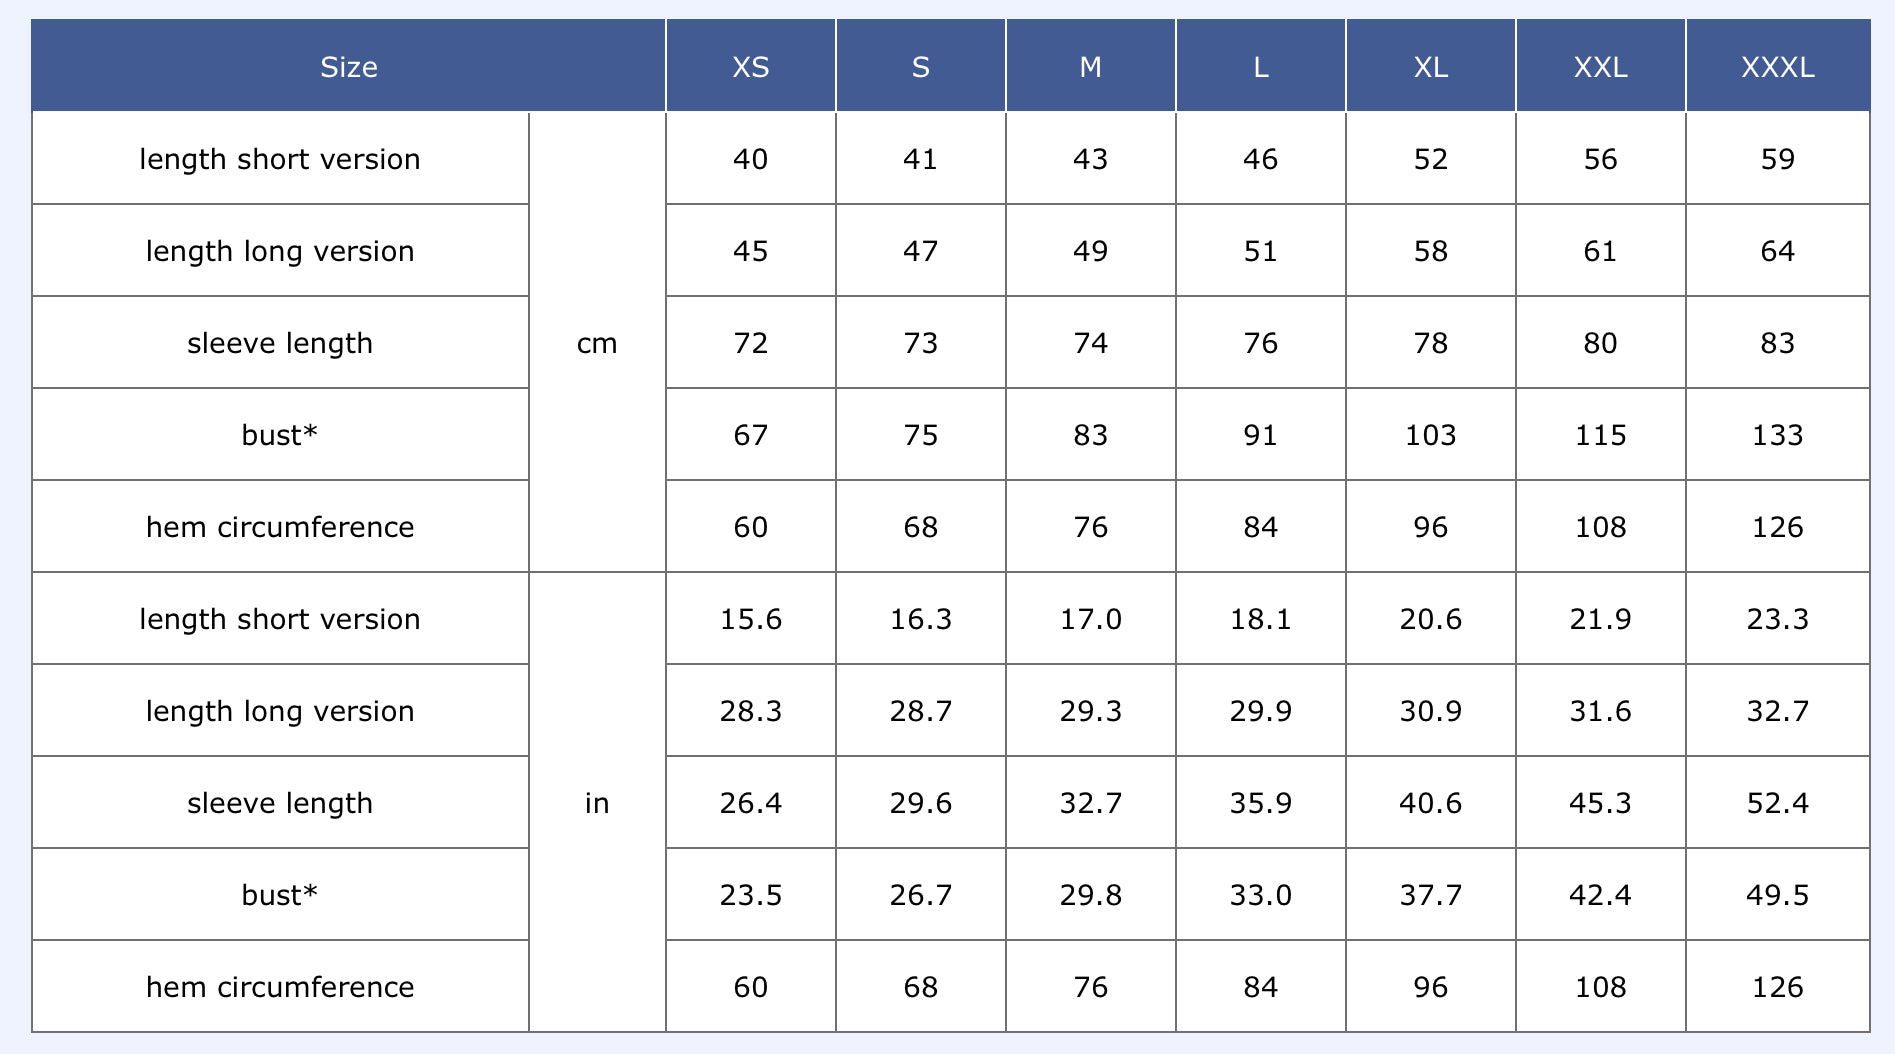Click the 52.4 sleeve length value
This screenshot has width=1895, height=1054.
(x=1777, y=803)
